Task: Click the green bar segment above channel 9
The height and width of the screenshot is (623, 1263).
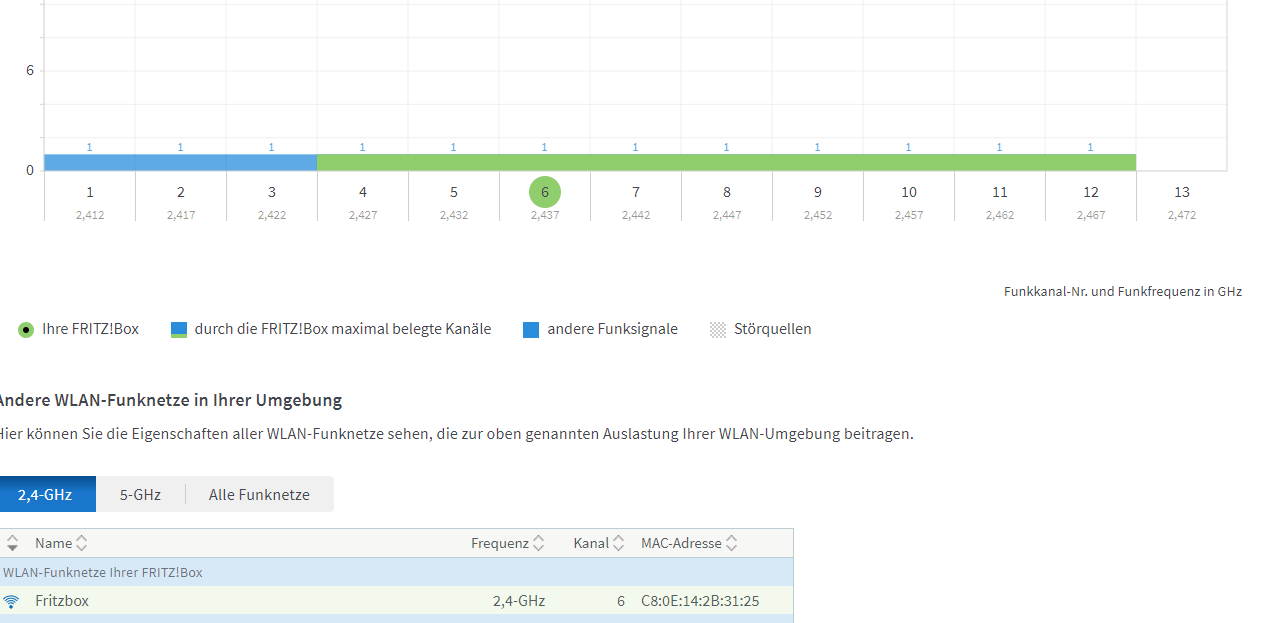Action: point(818,162)
